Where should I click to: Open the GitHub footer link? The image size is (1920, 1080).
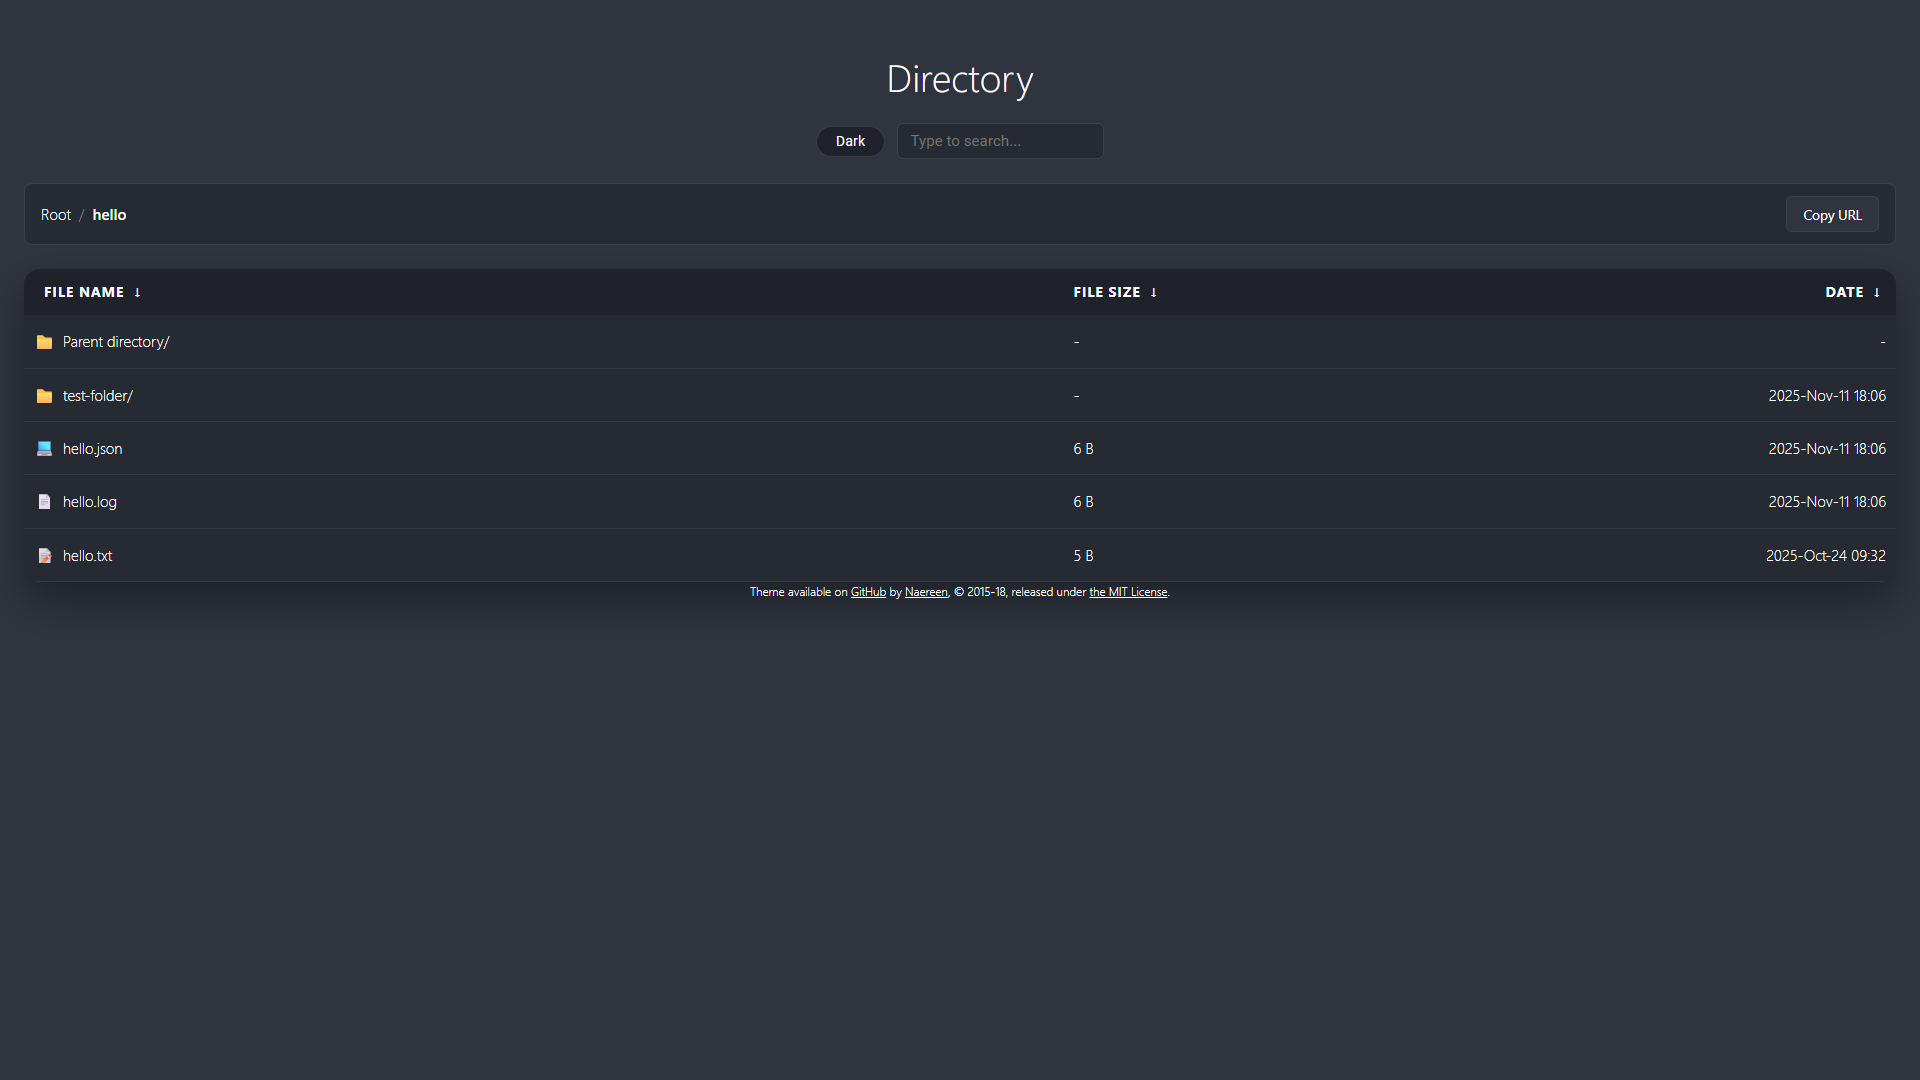(868, 592)
